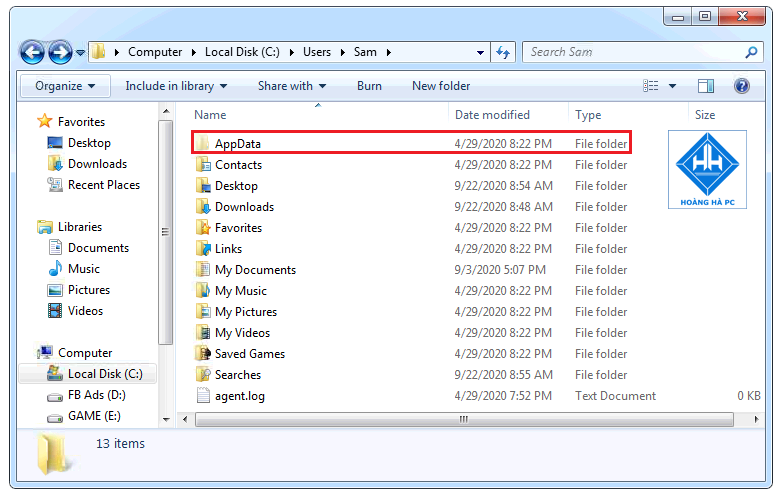
Task: Open recent pages dropdown beside Forward button
Action: (x=80, y=52)
